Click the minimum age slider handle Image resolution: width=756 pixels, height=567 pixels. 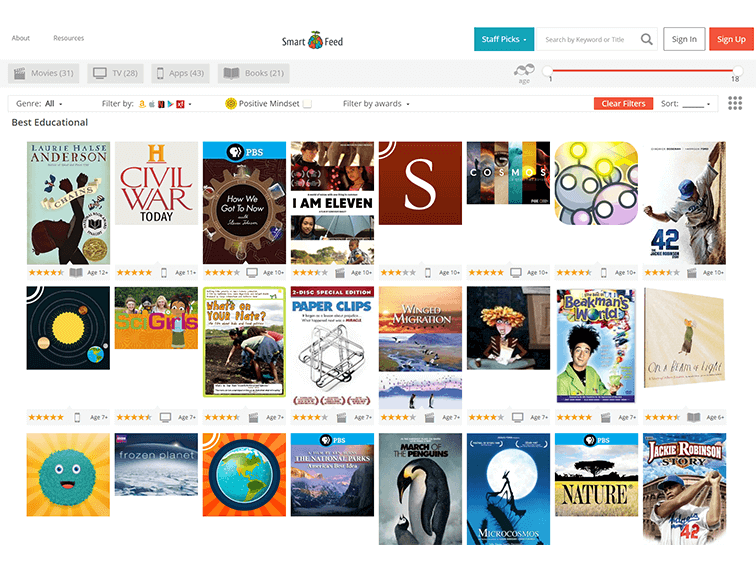tap(547, 71)
